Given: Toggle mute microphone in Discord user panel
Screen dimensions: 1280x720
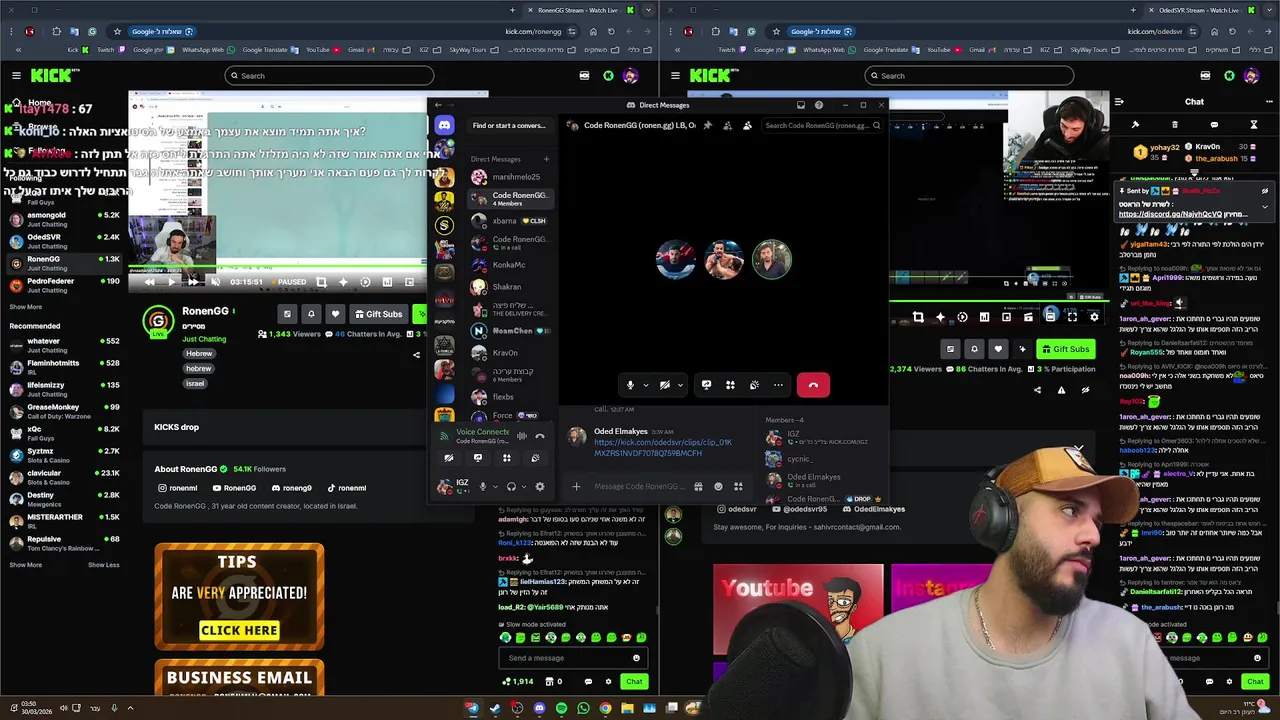Looking at the screenshot, I should pos(482,487).
